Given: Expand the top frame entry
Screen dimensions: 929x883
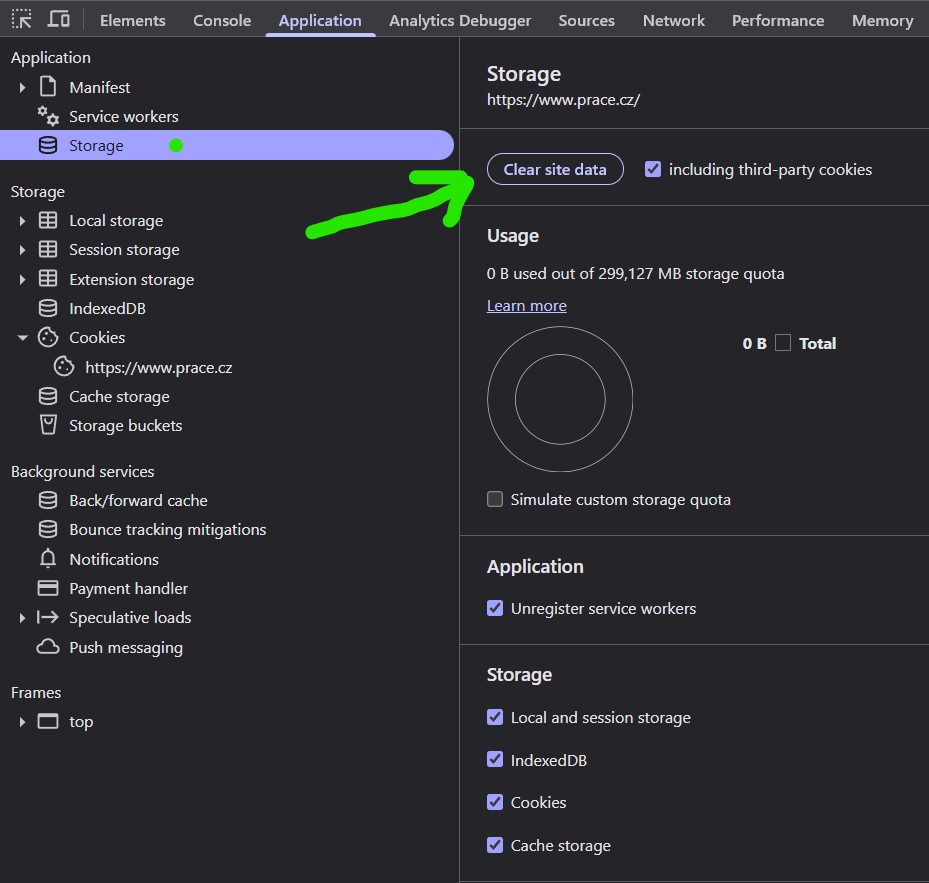Looking at the screenshot, I should 22,721.
